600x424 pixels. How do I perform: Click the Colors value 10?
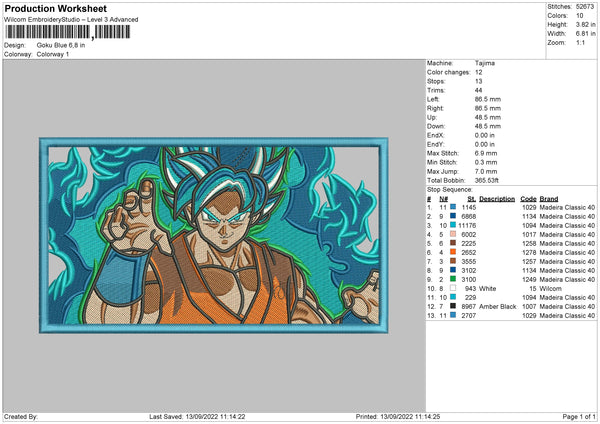[580, 16]
